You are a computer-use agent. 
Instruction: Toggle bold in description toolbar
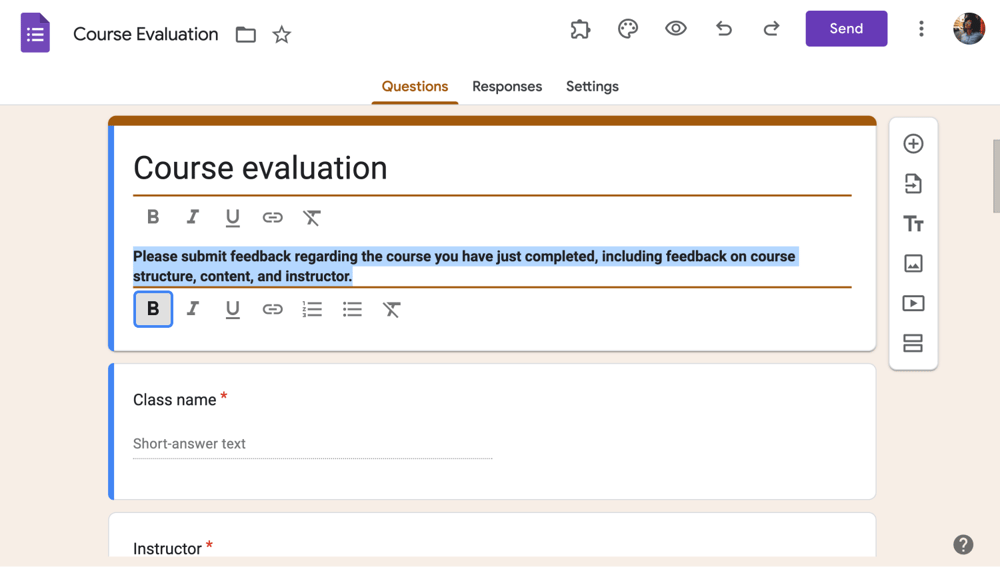[153, 309]
